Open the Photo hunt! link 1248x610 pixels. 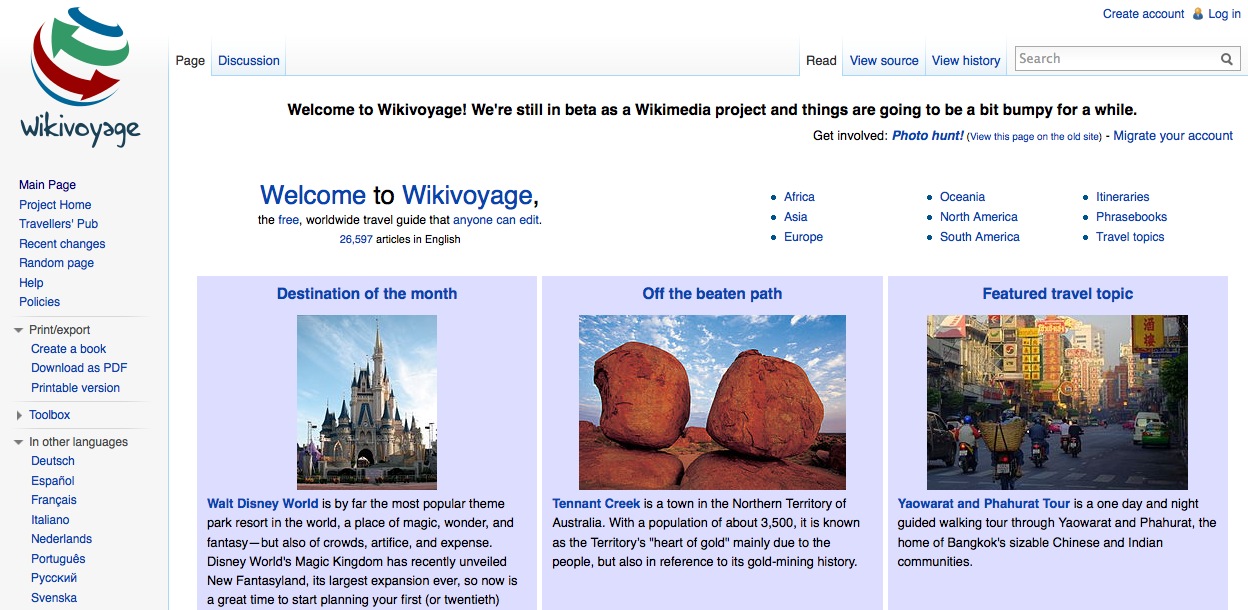click(x=927, y=136)
